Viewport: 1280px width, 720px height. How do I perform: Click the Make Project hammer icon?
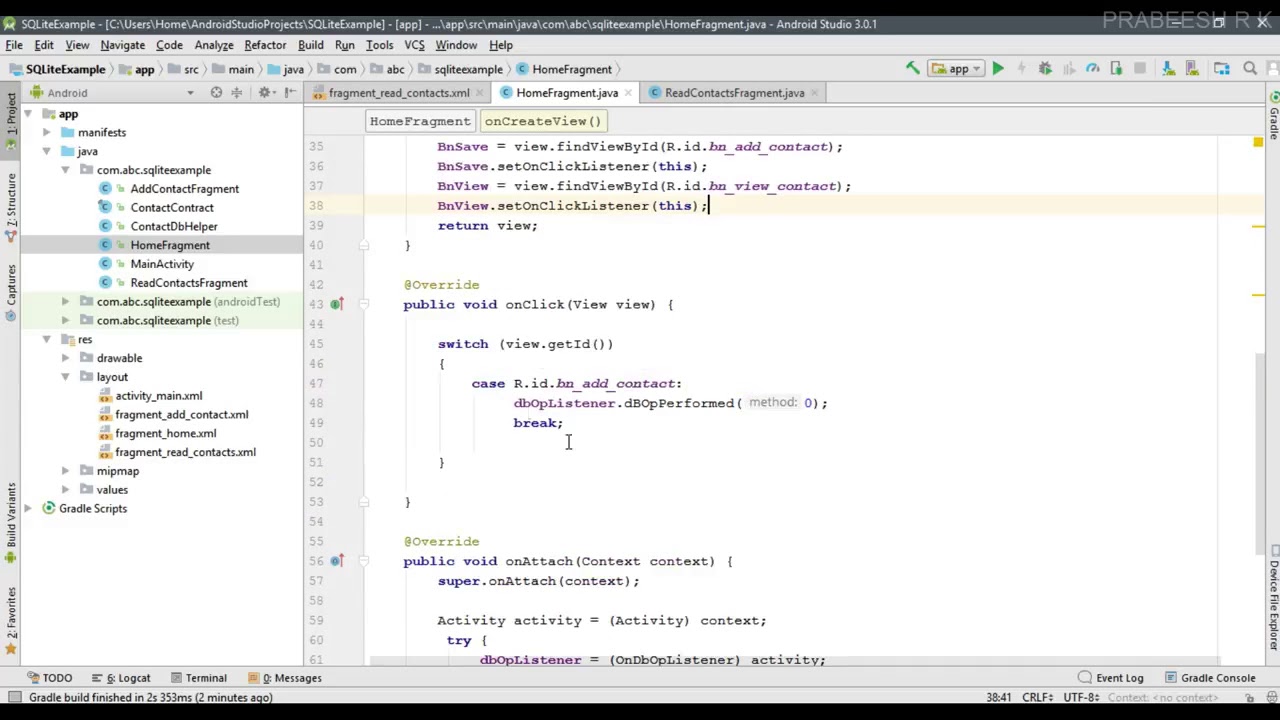pyautogui.click(x=912, y=69)
